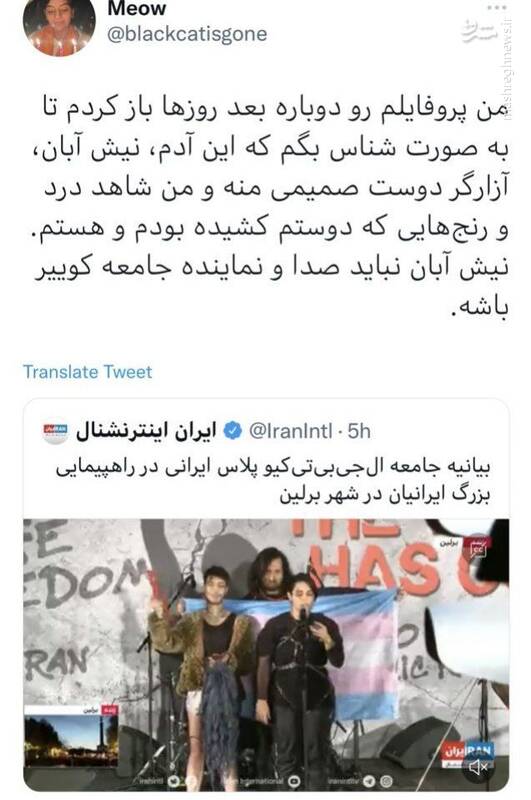Click the Iran International account avatar
The height and width of the screenshot is (800, 531).
[x=55, y=432]
